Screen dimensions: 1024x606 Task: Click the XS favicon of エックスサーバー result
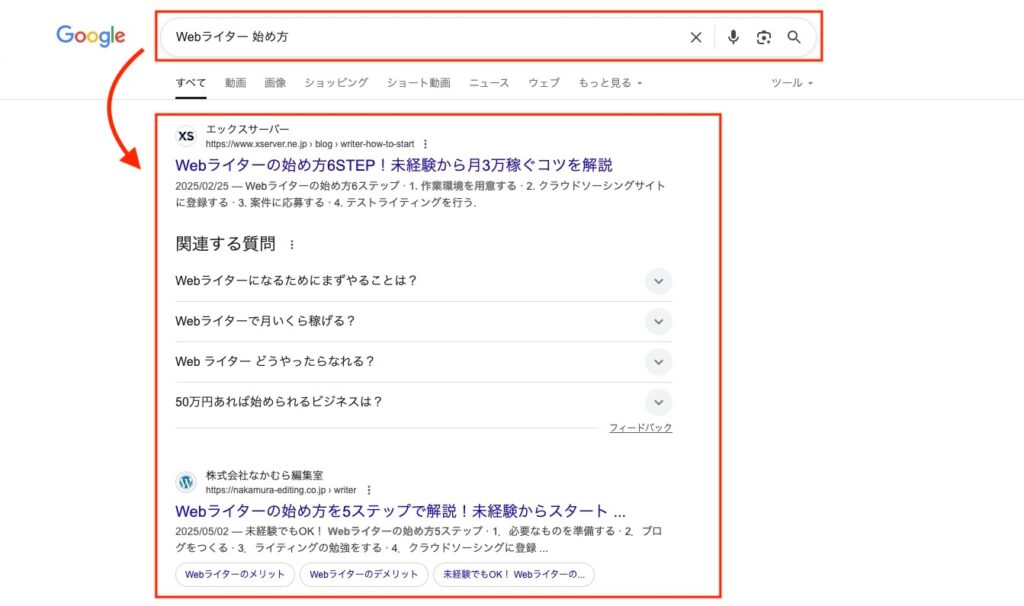click(186, 136)
